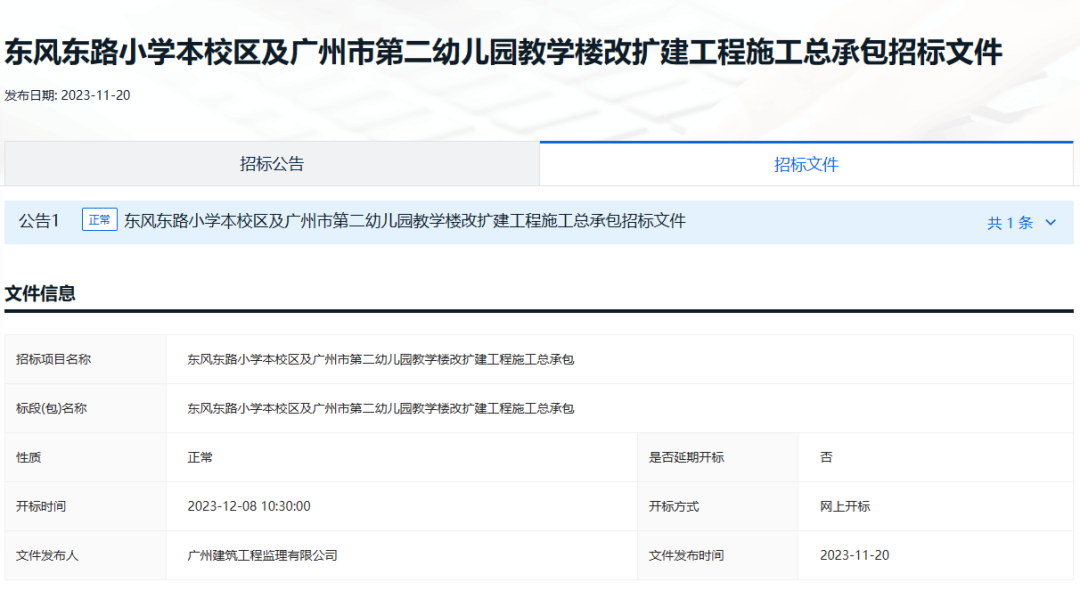Switch to the 招标公告 tab
The width and height of the screenshot is (1080, 607).
coord(271,164)
